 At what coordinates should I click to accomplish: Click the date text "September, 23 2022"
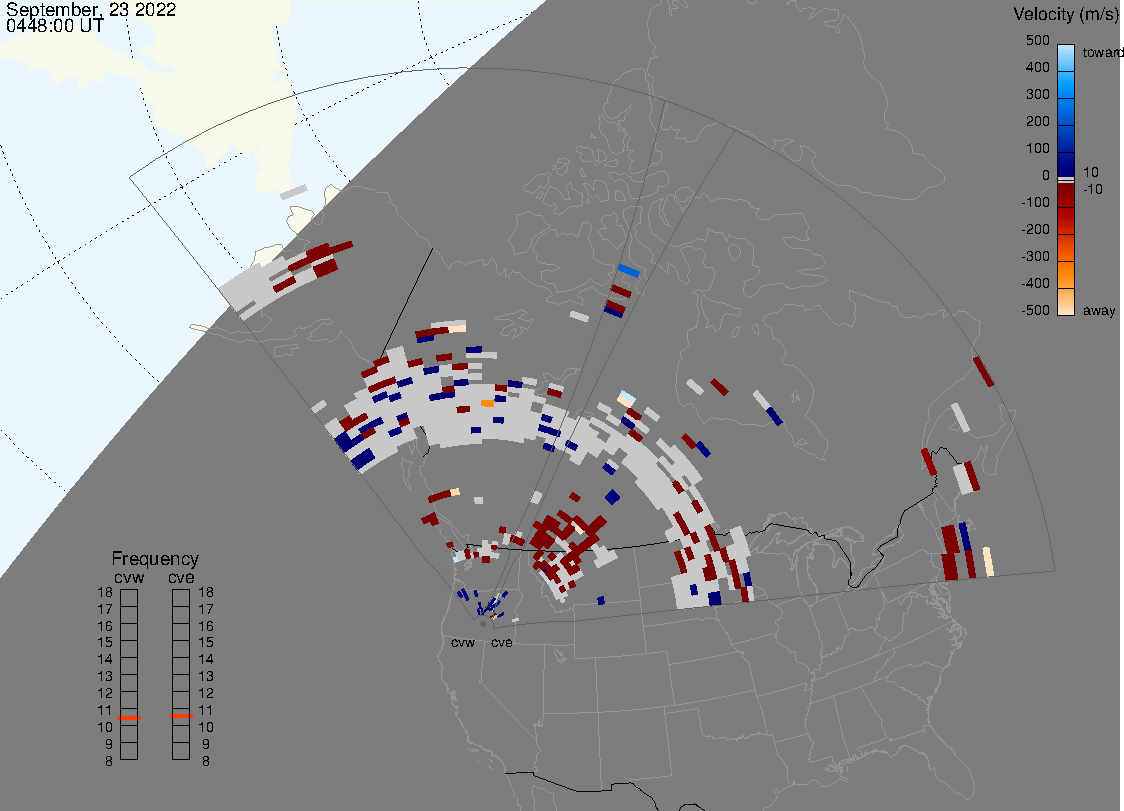pyautogui.click(x=91, y=9)
